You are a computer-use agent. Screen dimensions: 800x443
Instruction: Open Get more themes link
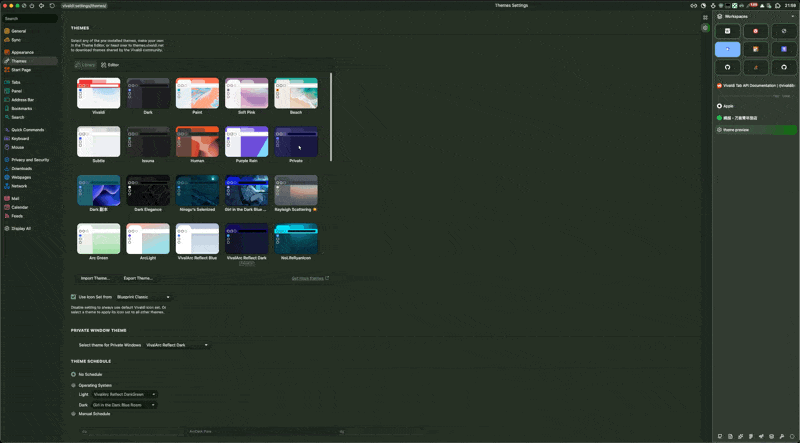tap(310, 278)
